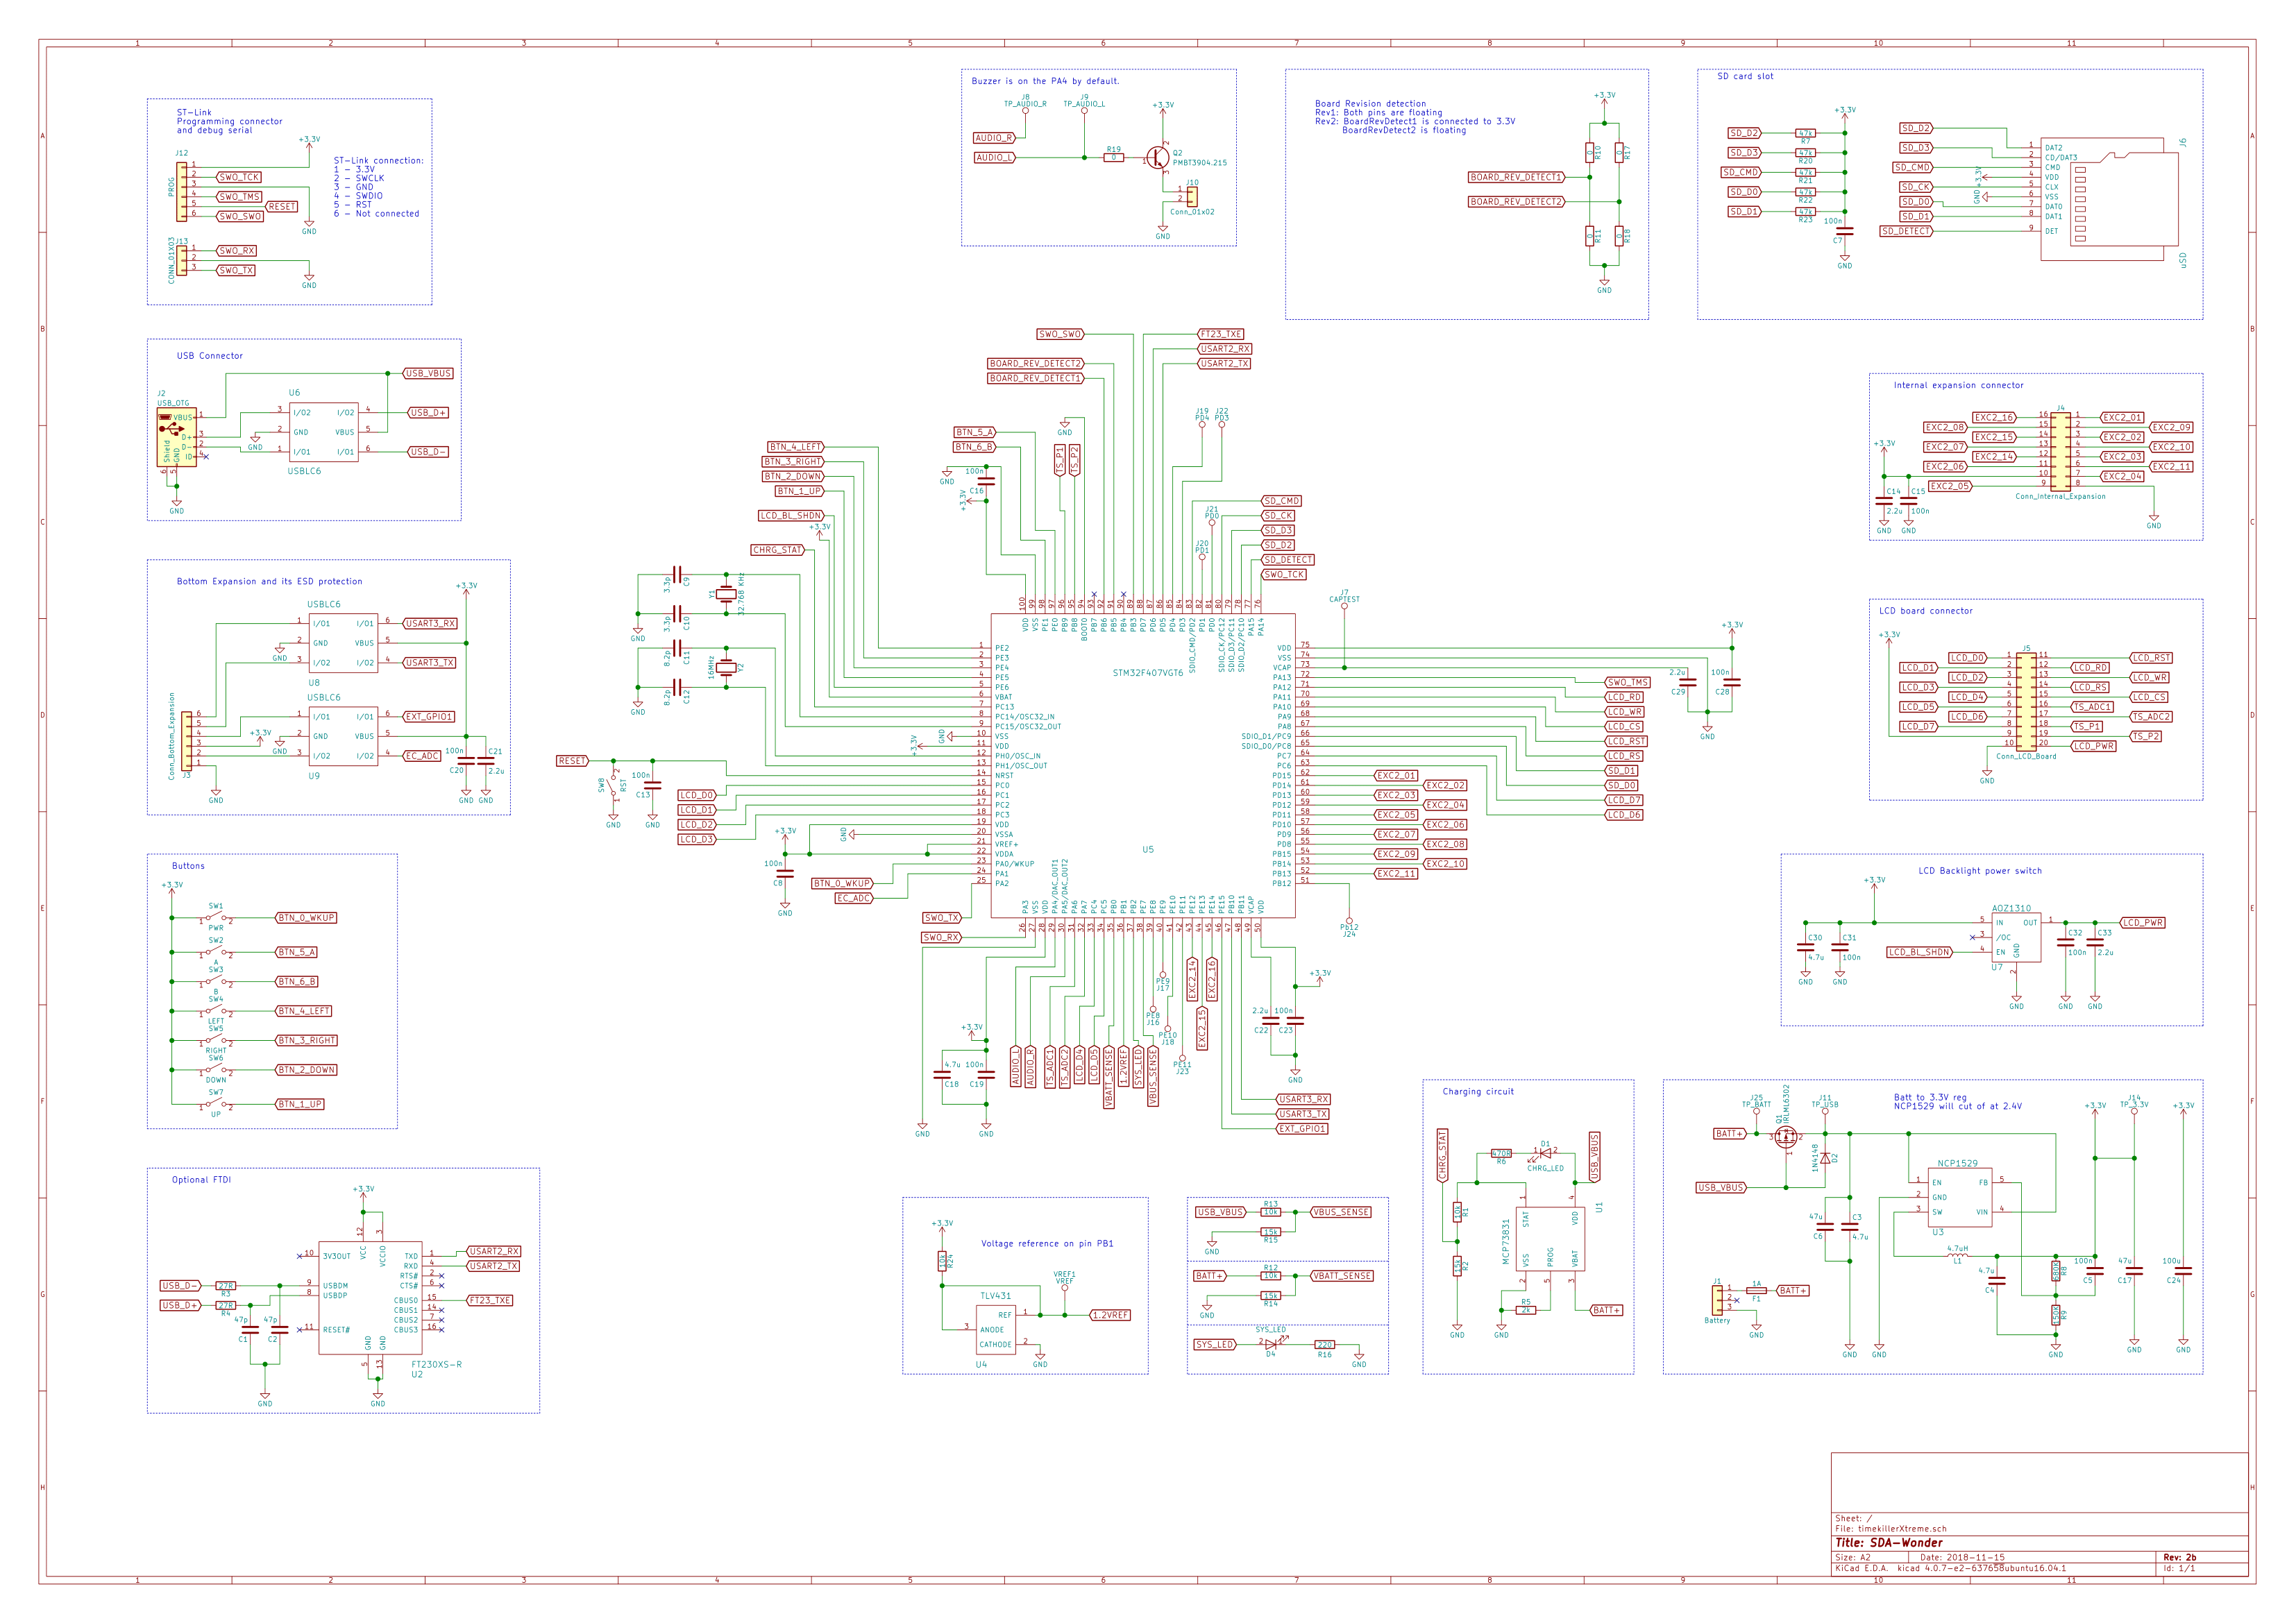Click the Conn_Internal_Expansion connector J4
Screen dimensions: 2296x1623
(2060, 451)
